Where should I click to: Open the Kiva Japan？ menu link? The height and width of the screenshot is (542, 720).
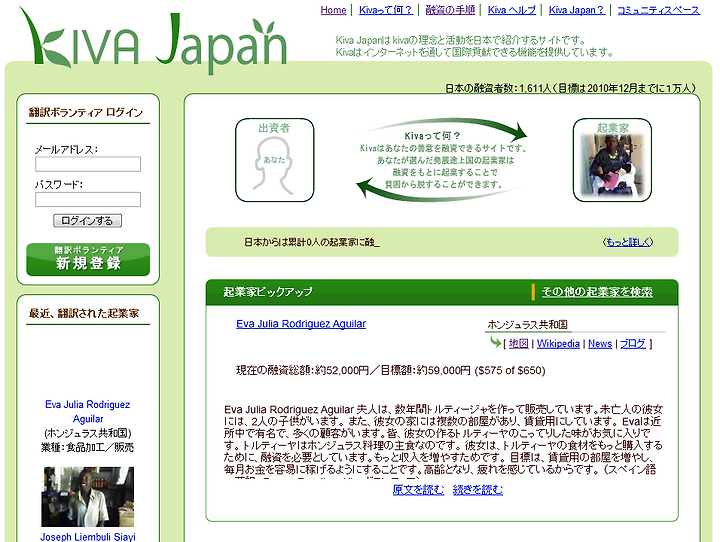coord(576,10)
